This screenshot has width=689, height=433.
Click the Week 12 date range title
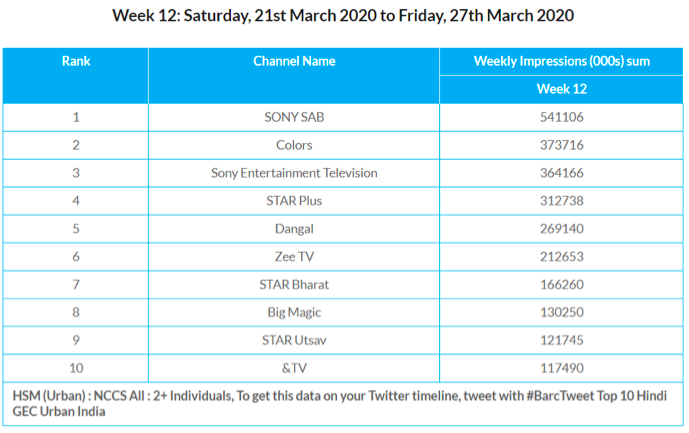(343, 16)
